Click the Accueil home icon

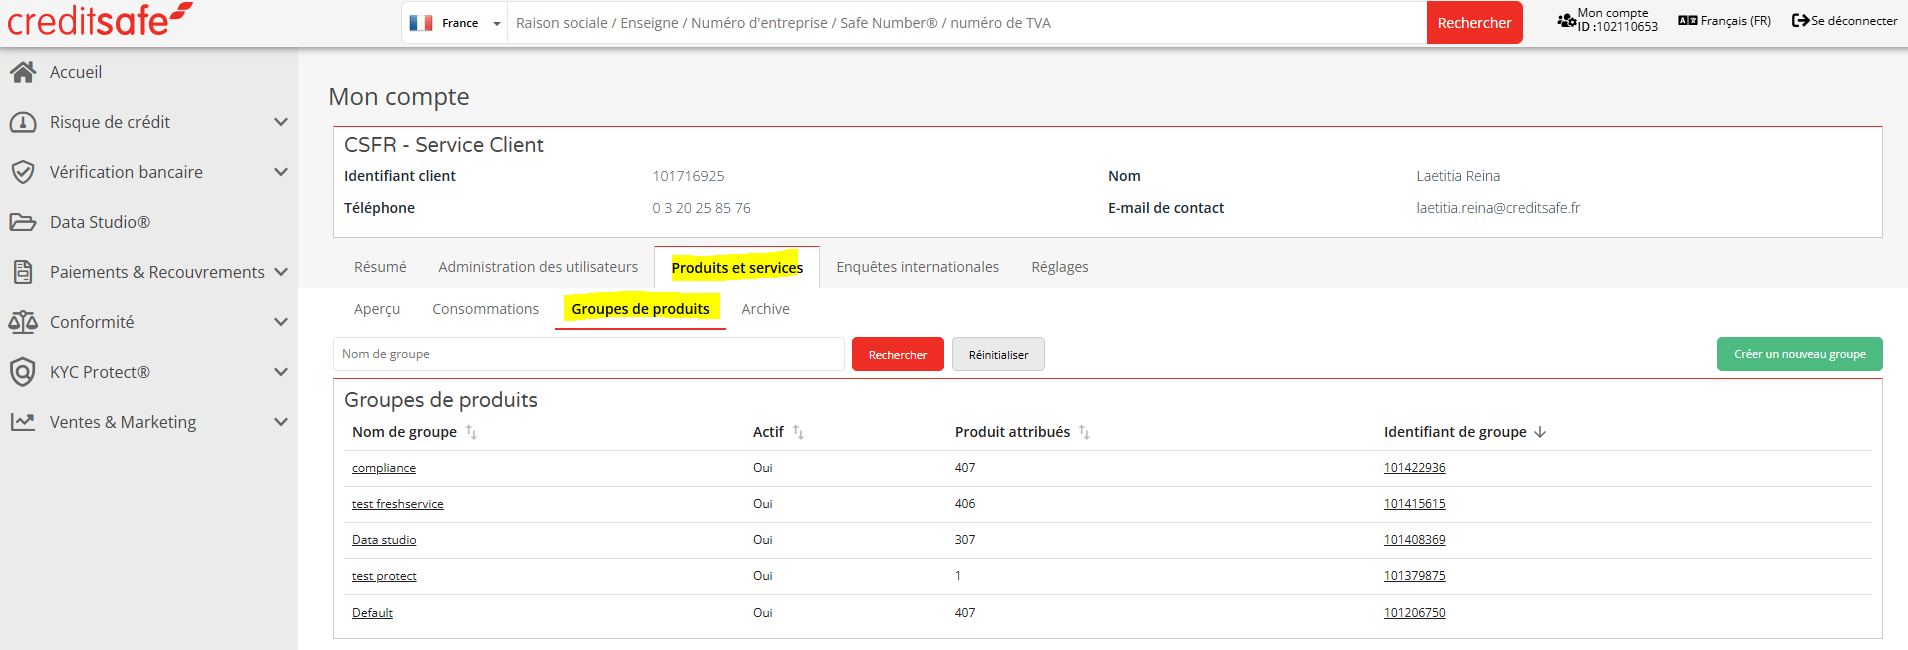[23, 72]
